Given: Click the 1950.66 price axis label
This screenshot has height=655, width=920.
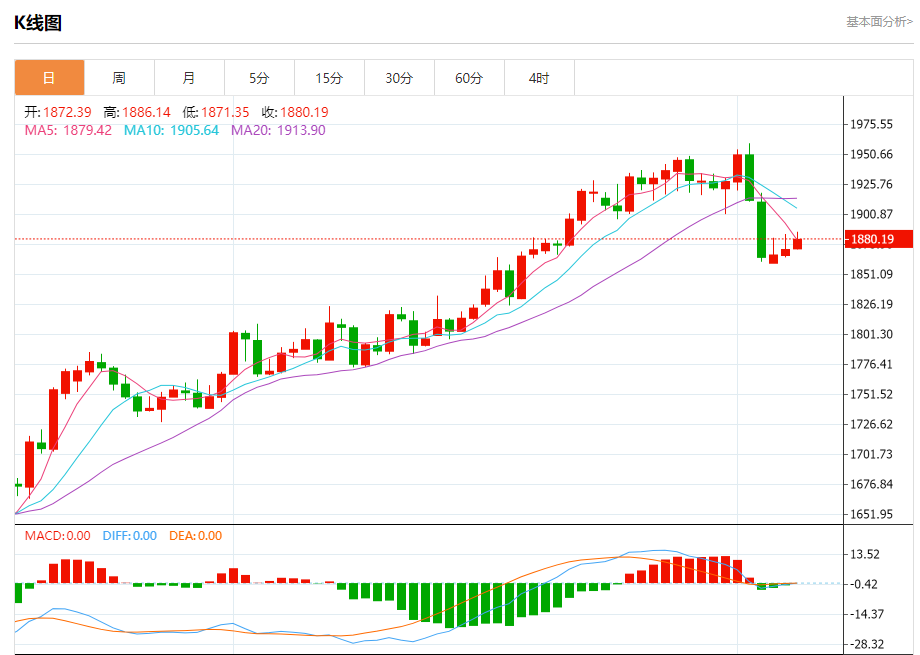Looking at the screenshot, I should 872,154.
